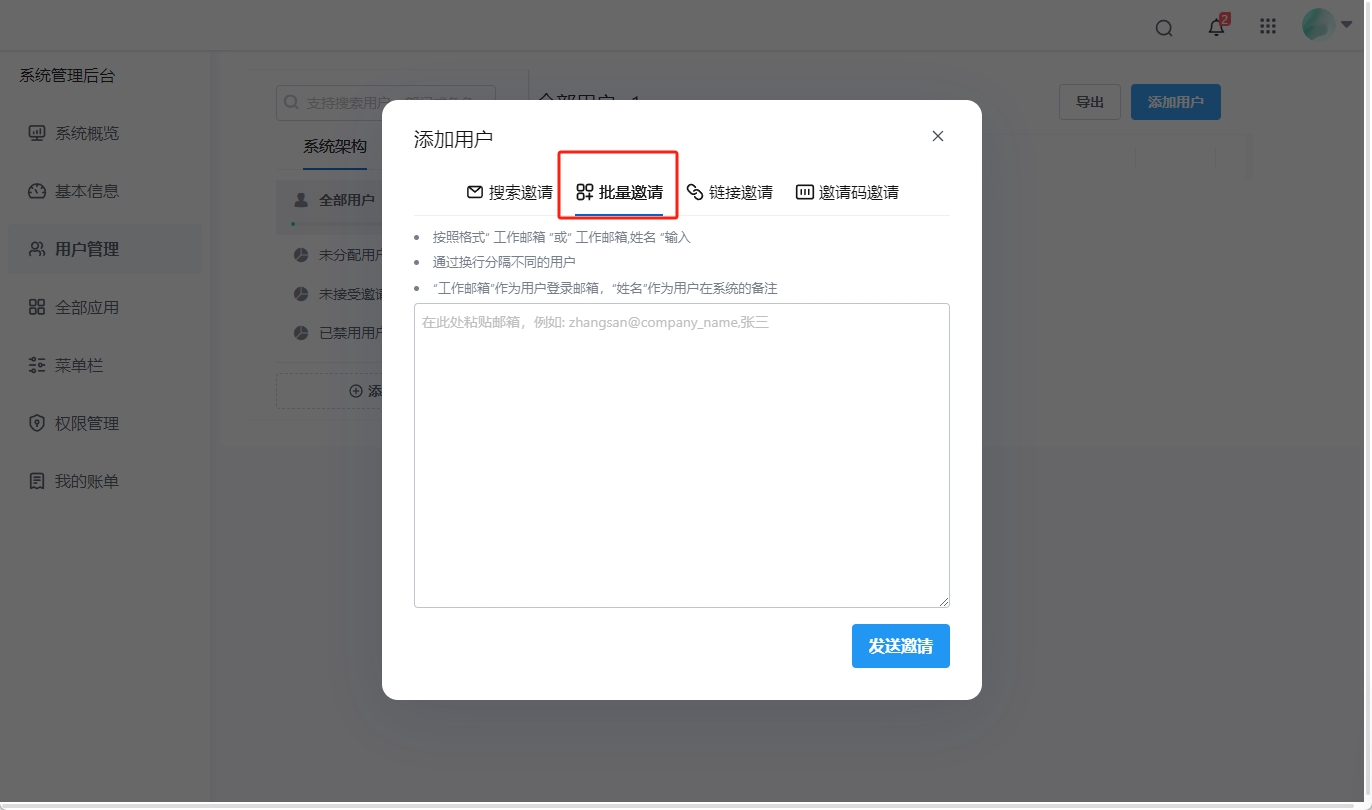Click the 导出 export button
Image resolution: width=1372 pixels, height=810 pixels.
[1089, 101]
